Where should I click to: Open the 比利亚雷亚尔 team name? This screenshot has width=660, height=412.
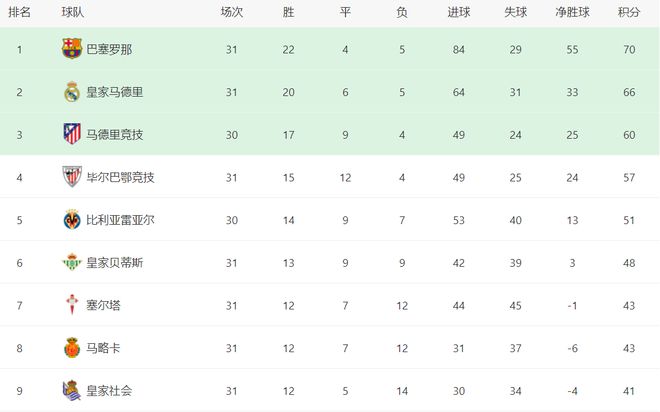click(120, 220)
